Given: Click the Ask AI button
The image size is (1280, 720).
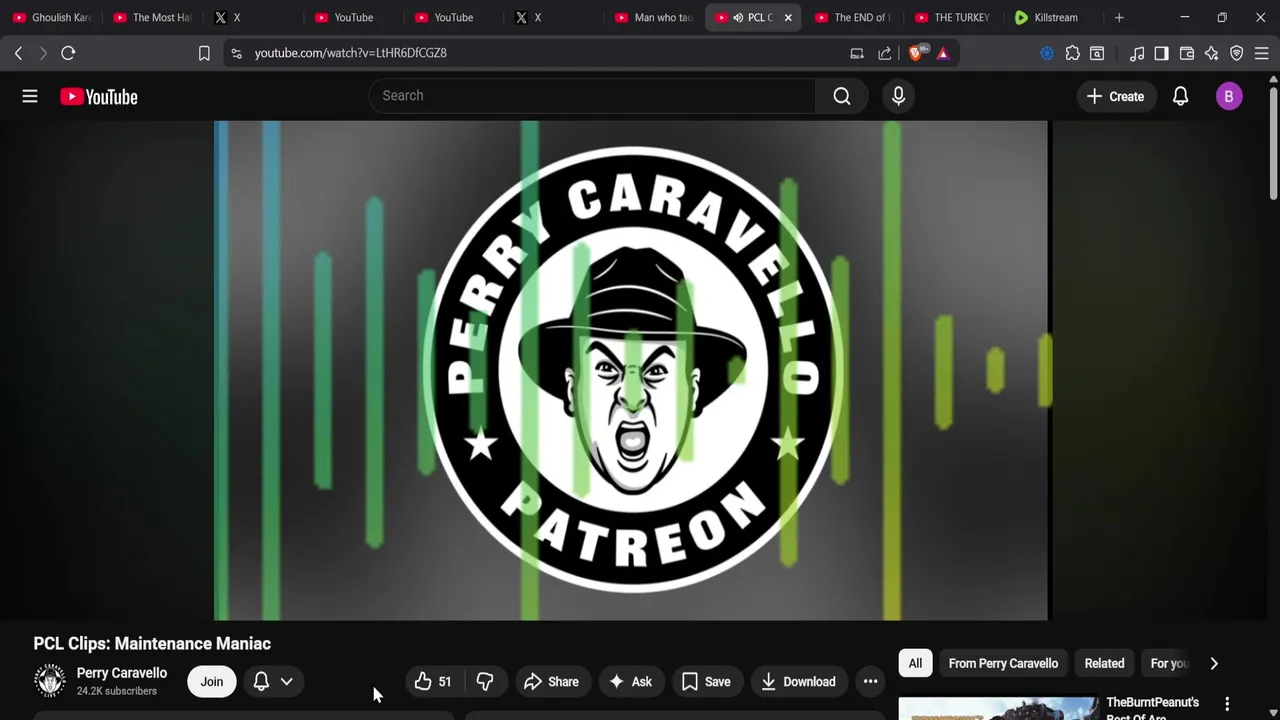Looking at the screenshot, I should click(x=631, y=682).
